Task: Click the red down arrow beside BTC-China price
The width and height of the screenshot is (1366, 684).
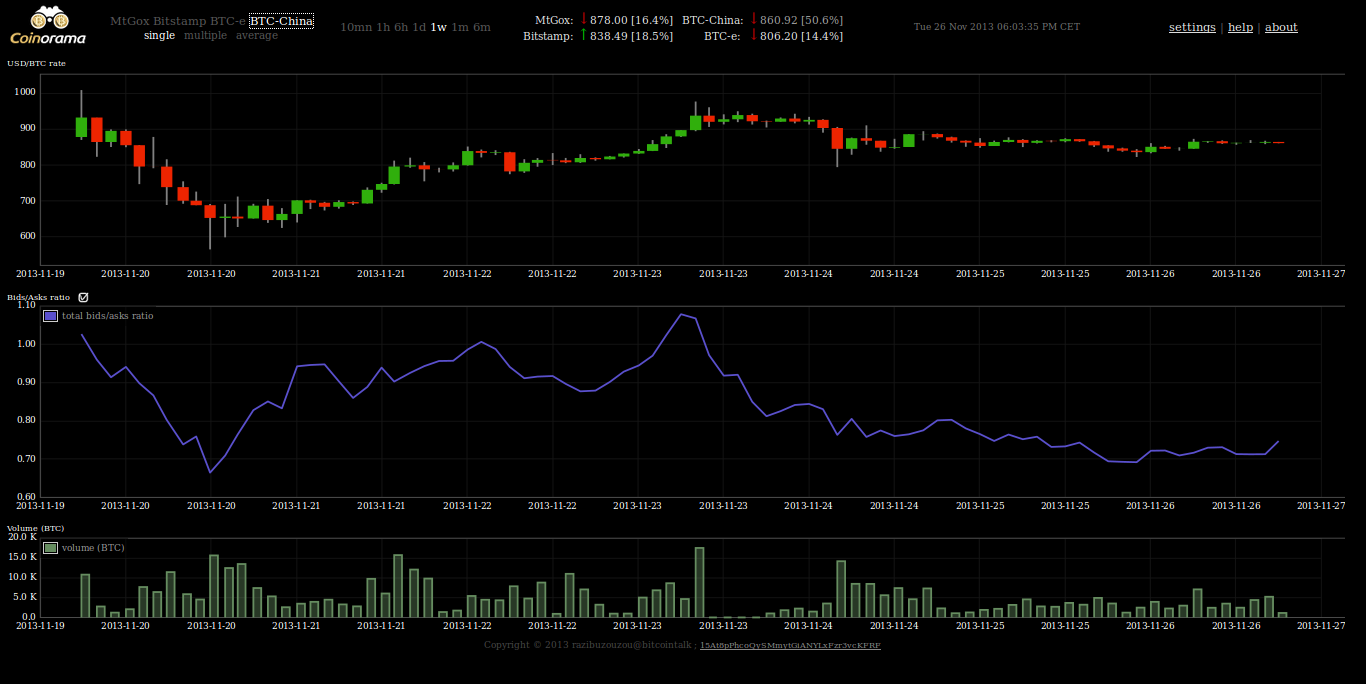Action: point(753,19)
